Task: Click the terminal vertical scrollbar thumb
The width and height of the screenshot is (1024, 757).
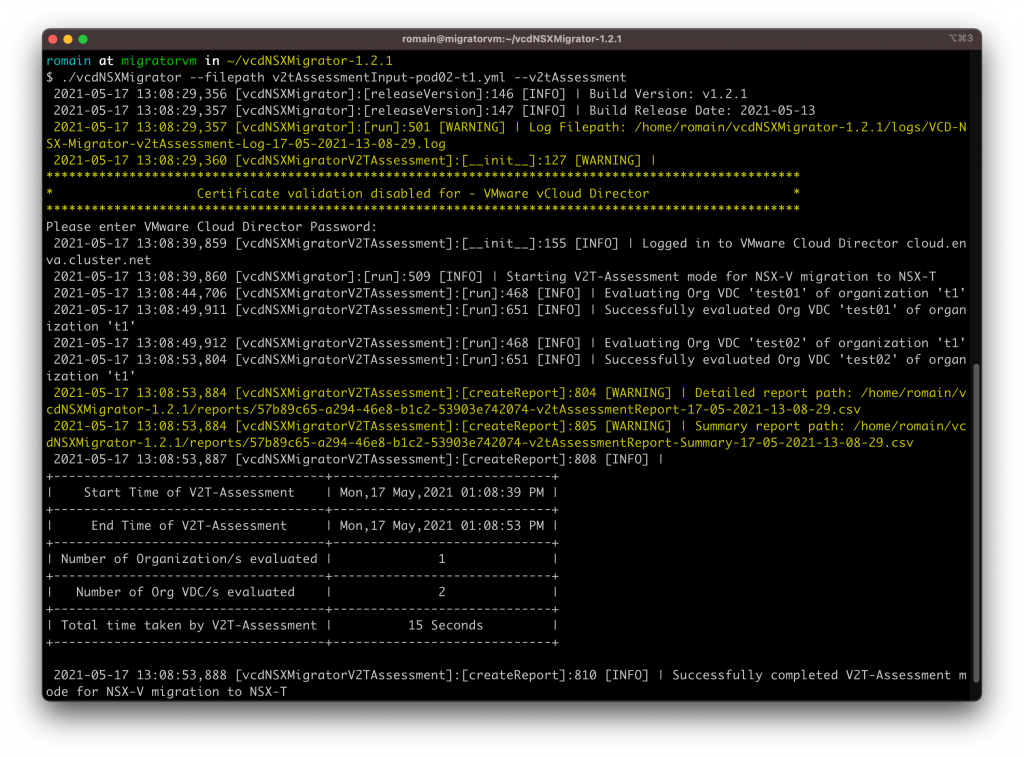Action: click(976, 523)
